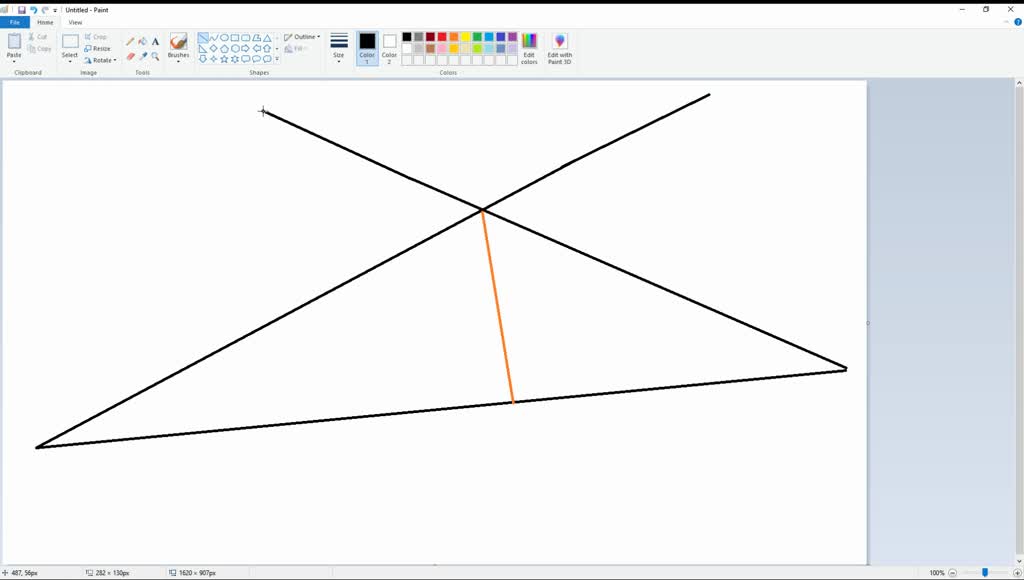Switch to the Home tab
The width and height of the screenshot is (1024, 580).
[45, 22]
